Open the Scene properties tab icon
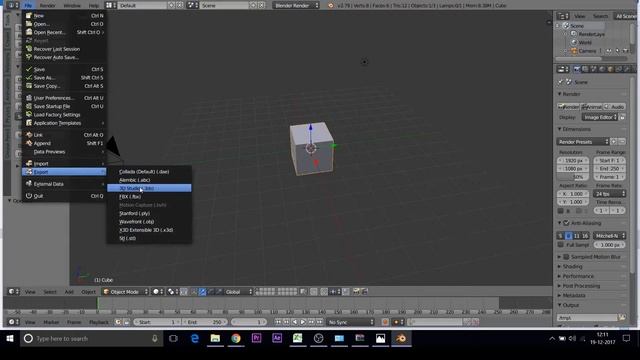This screenshot has height=360, width=640. tap(593, 69)
